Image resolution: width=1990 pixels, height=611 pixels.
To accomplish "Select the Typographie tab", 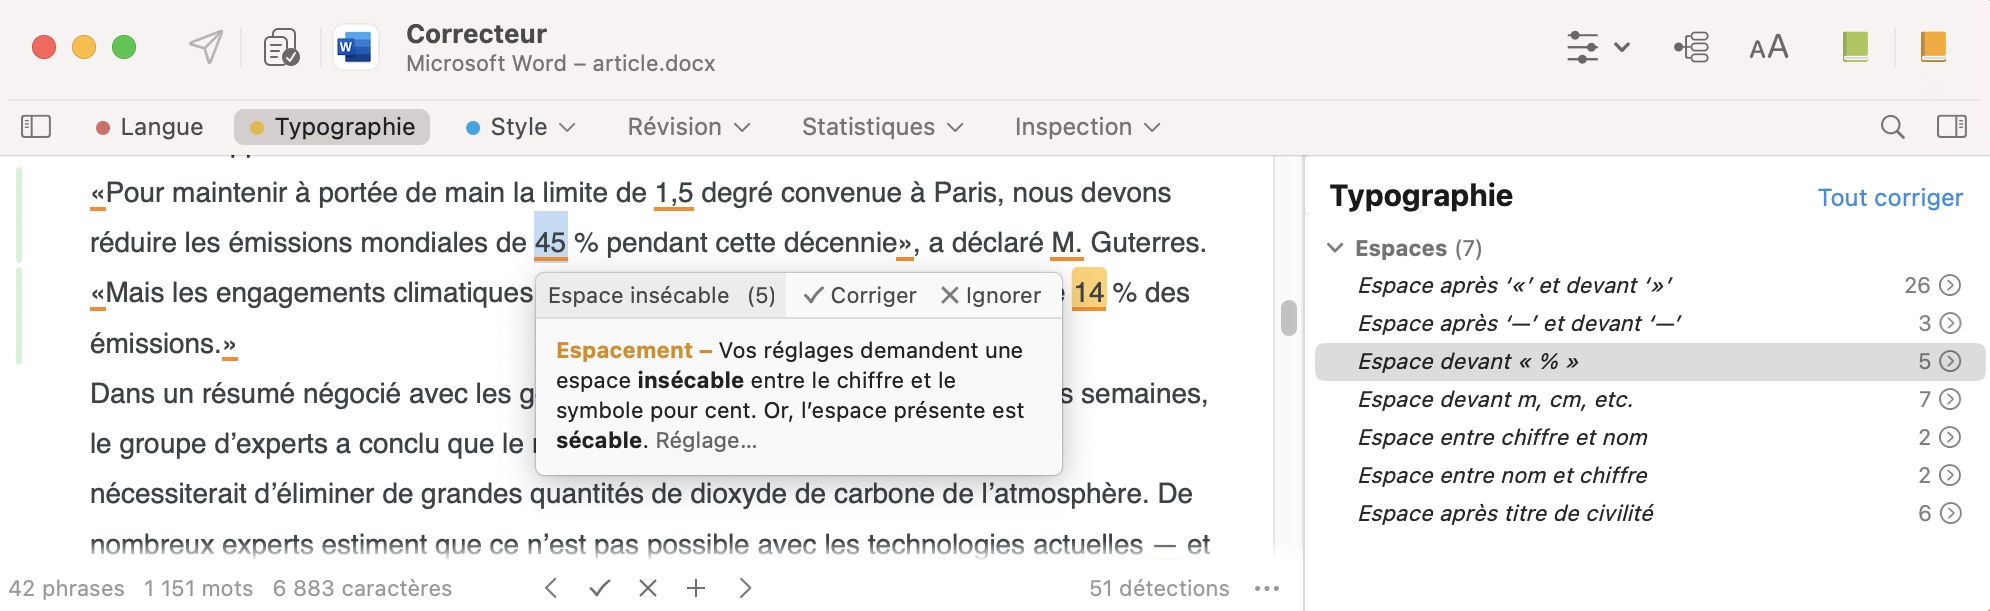I will coord(332,127).
